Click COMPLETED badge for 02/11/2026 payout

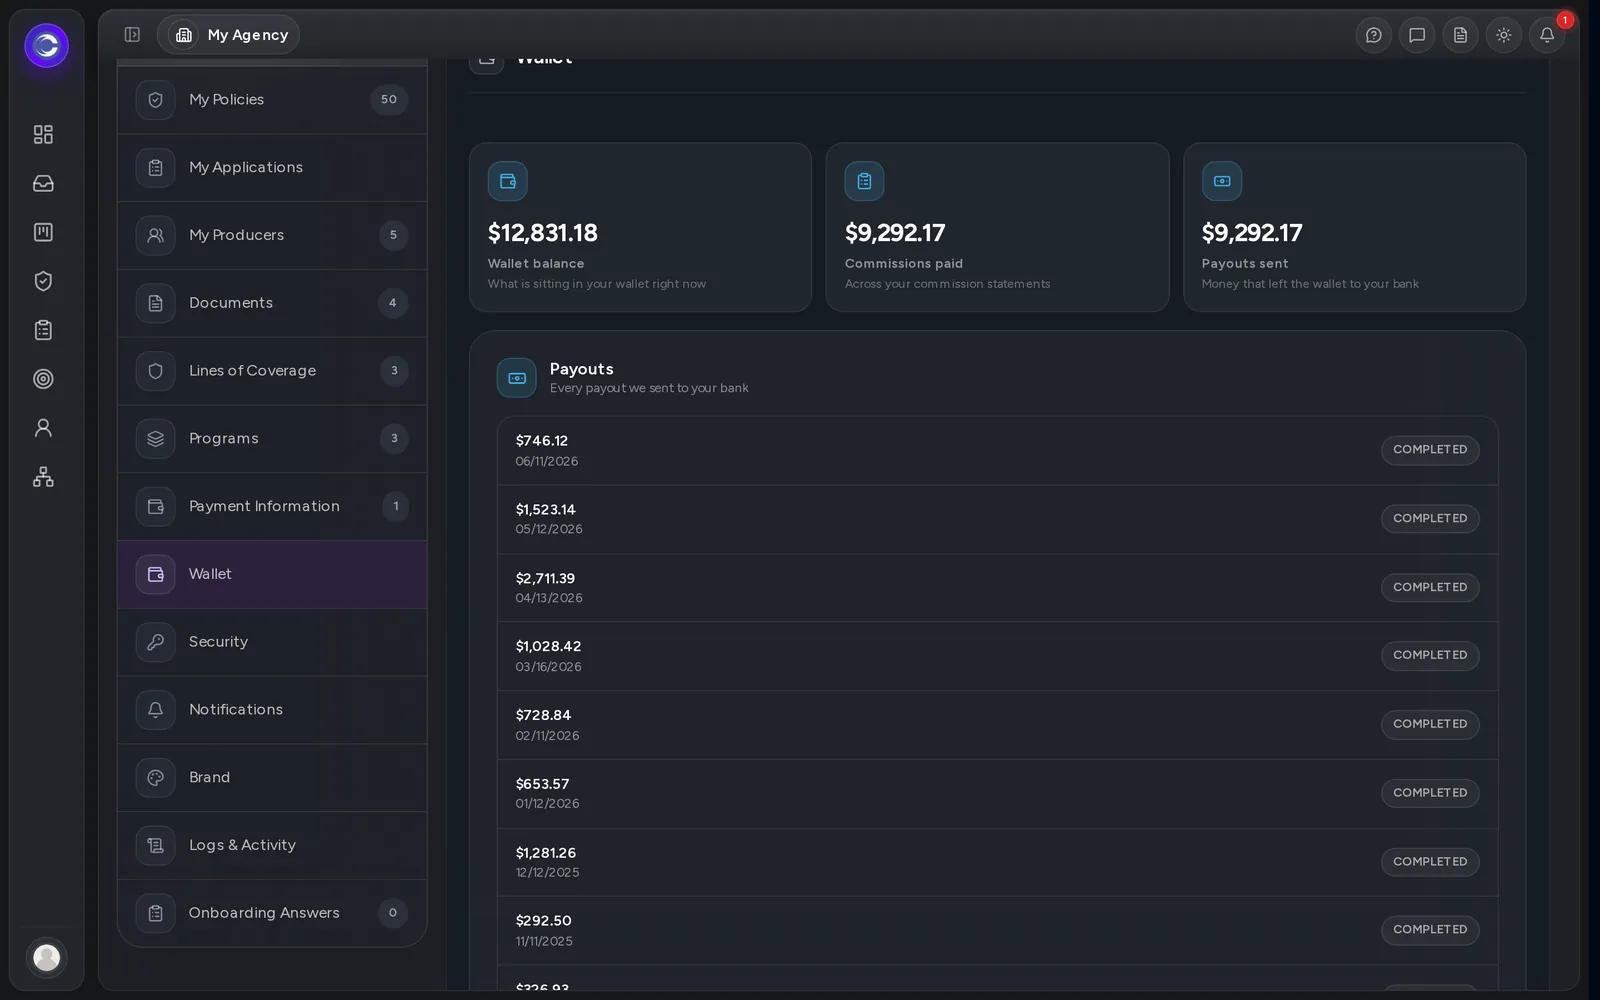coord(1430,725)
